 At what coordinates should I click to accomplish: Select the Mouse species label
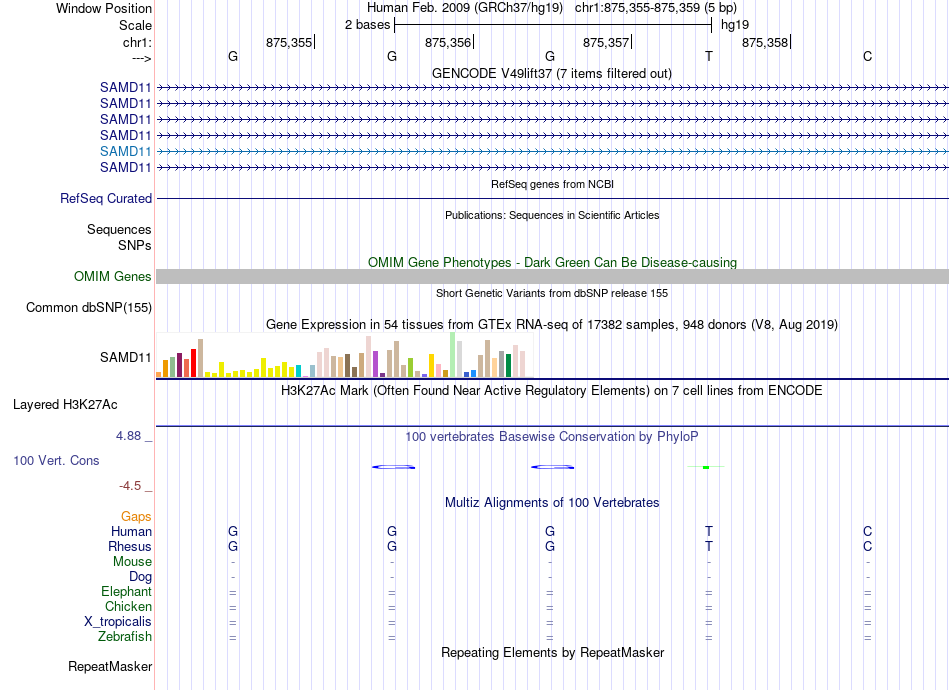pyautogui.click(x=132, y=562)
